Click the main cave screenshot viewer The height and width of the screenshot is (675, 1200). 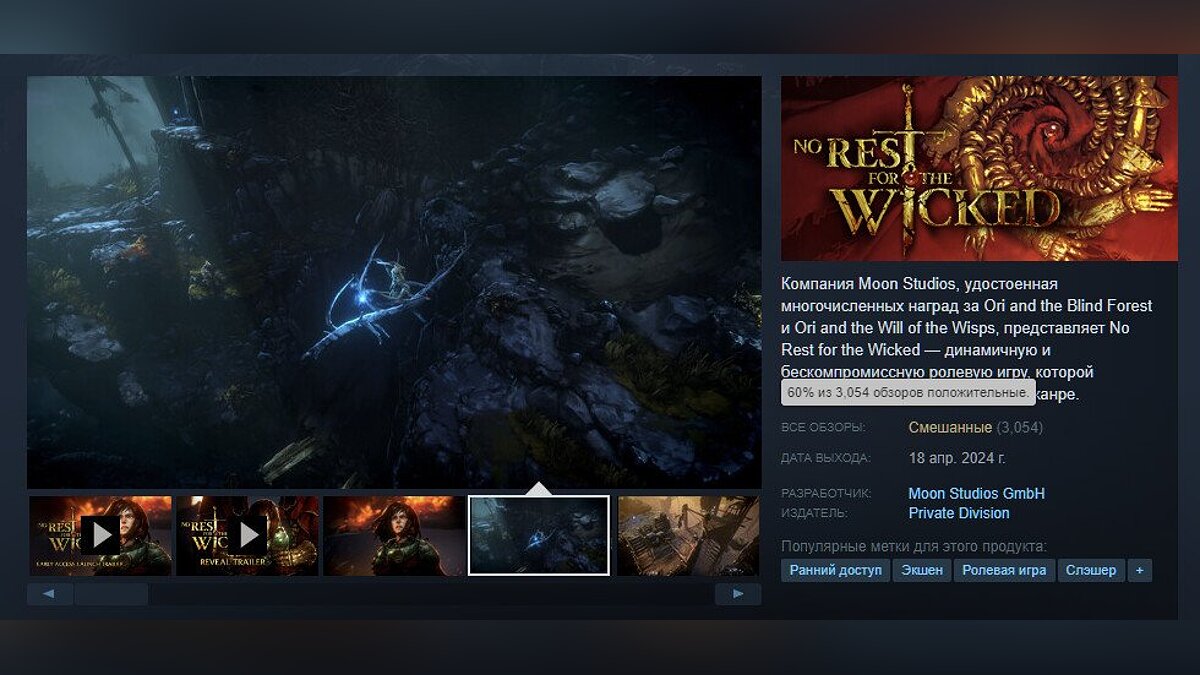click(x=394, y=282)
